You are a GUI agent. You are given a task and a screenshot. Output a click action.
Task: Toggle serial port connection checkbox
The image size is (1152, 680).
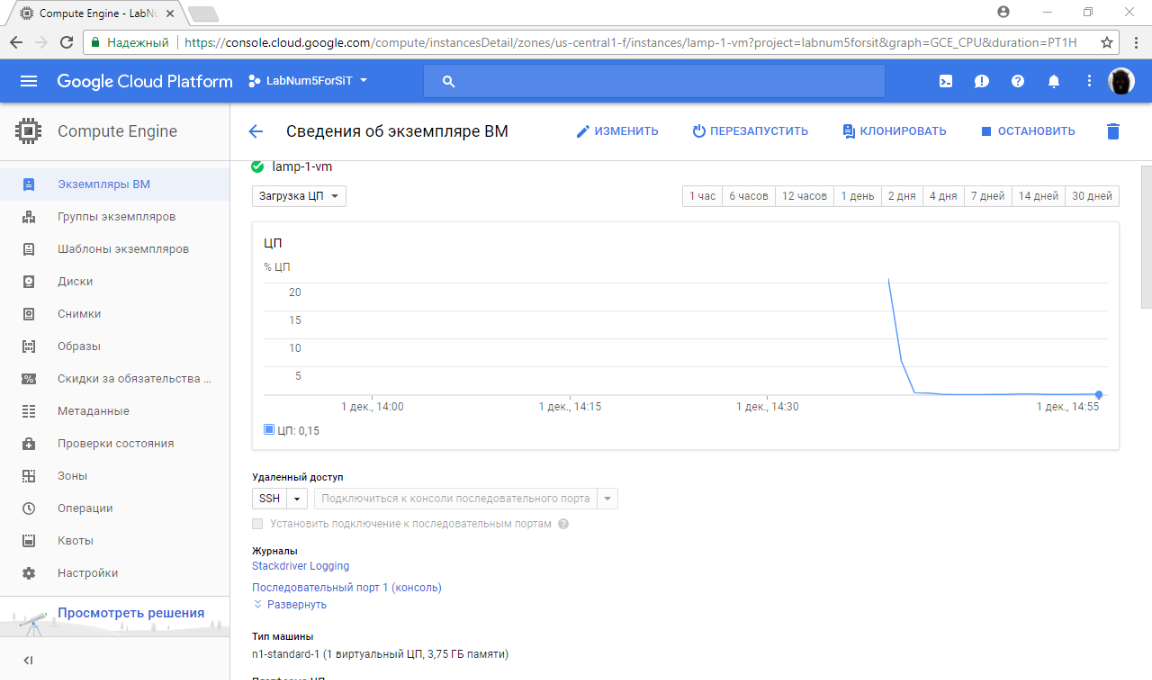pyautogui.click(x=257, y=524)
